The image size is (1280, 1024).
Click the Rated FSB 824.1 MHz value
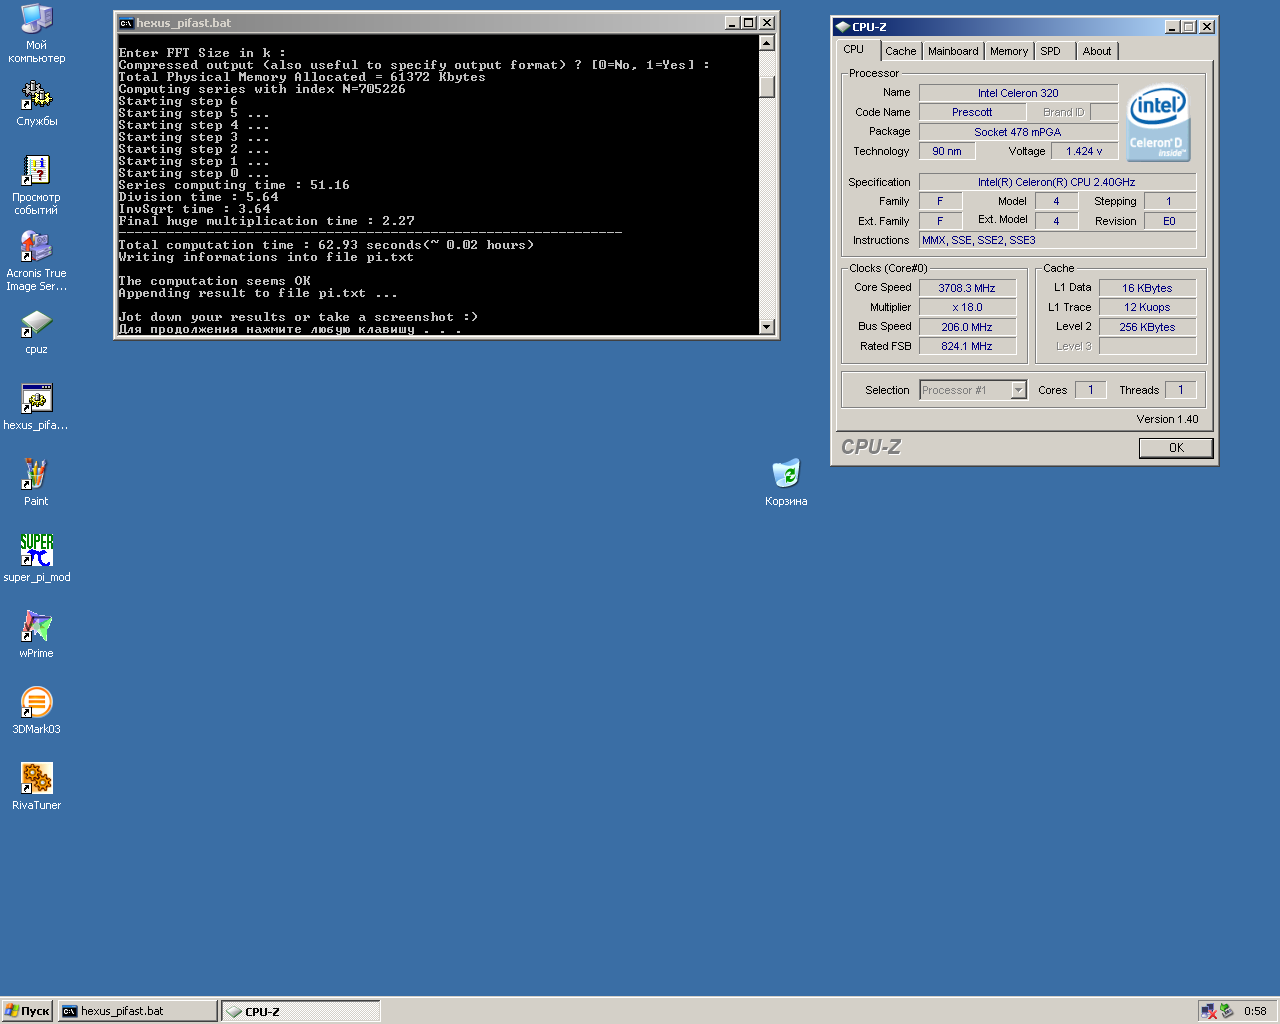967,346
